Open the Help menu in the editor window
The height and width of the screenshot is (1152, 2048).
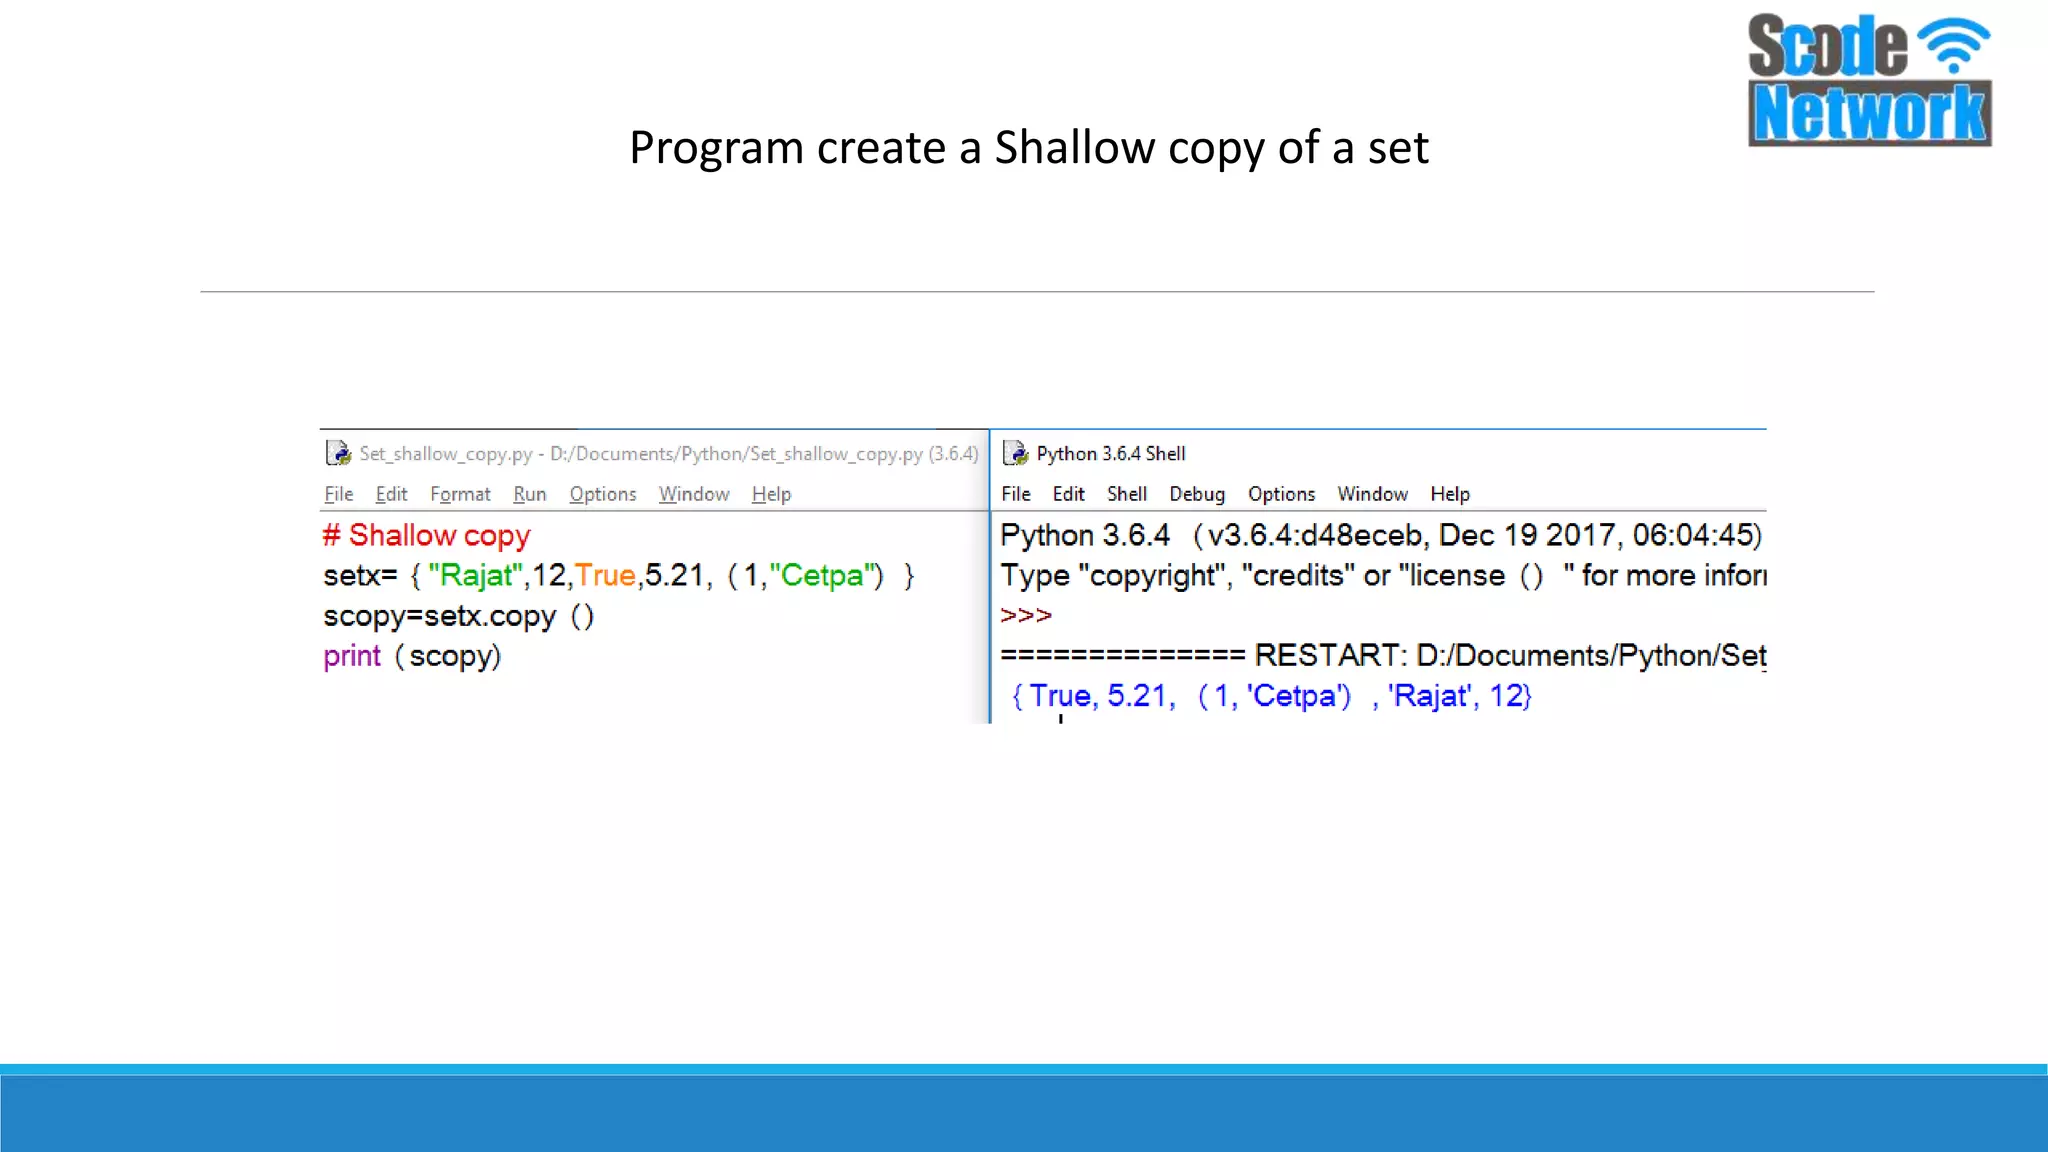771,494
